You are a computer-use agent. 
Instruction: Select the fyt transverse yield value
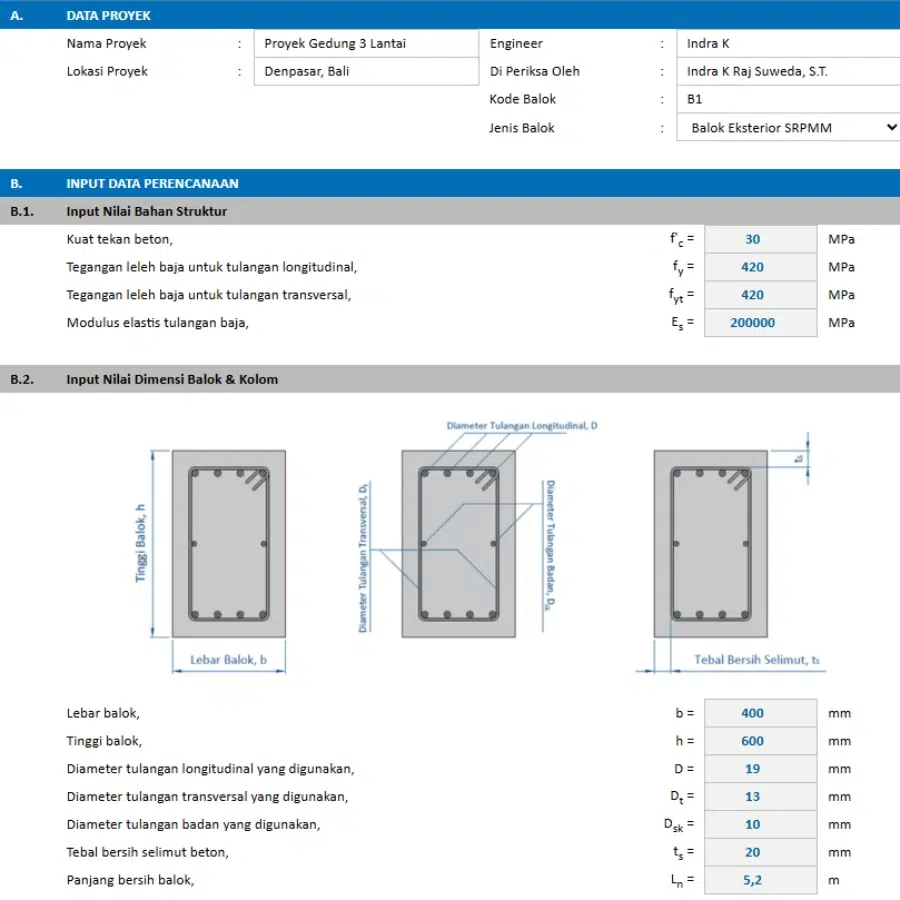(761, 294)
